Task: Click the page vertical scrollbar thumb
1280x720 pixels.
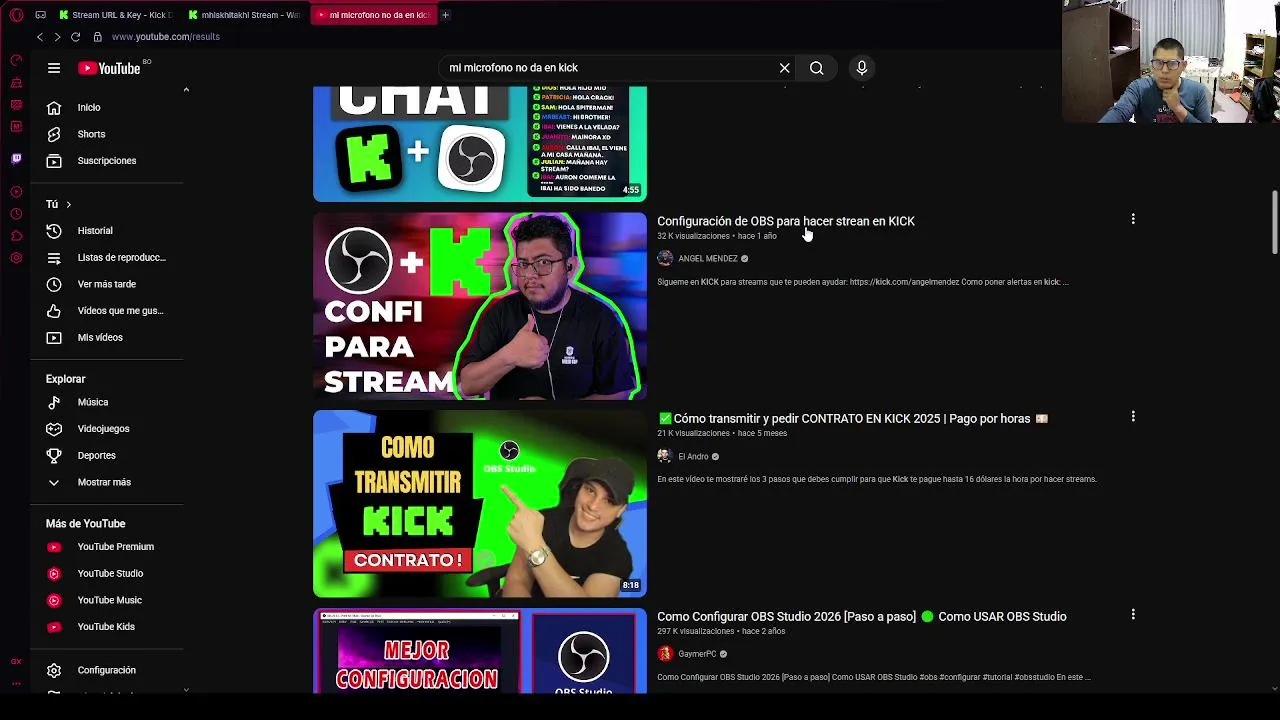Action: pyautogui.click(x=1274, y=223)
